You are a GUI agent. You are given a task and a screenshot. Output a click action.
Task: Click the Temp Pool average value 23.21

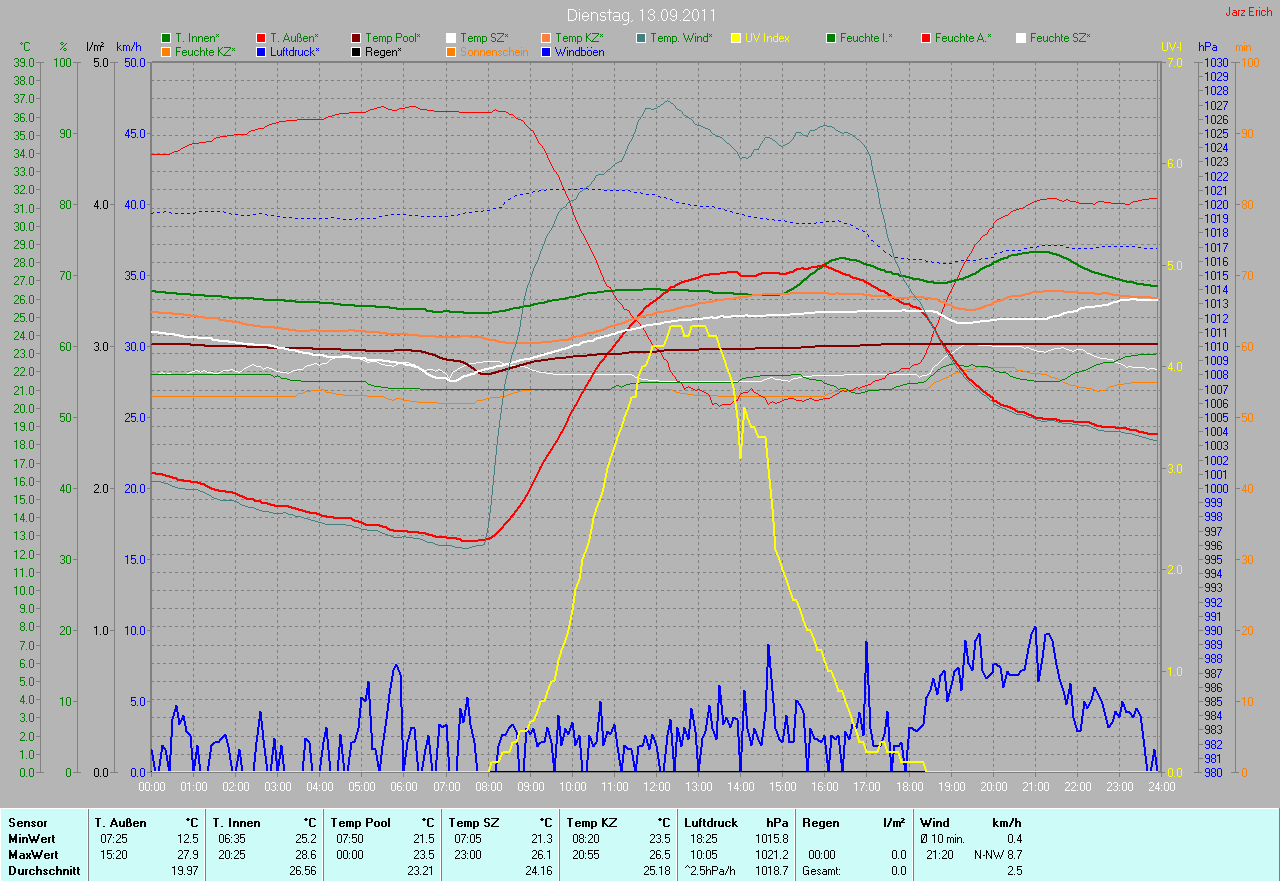point(421,871)
